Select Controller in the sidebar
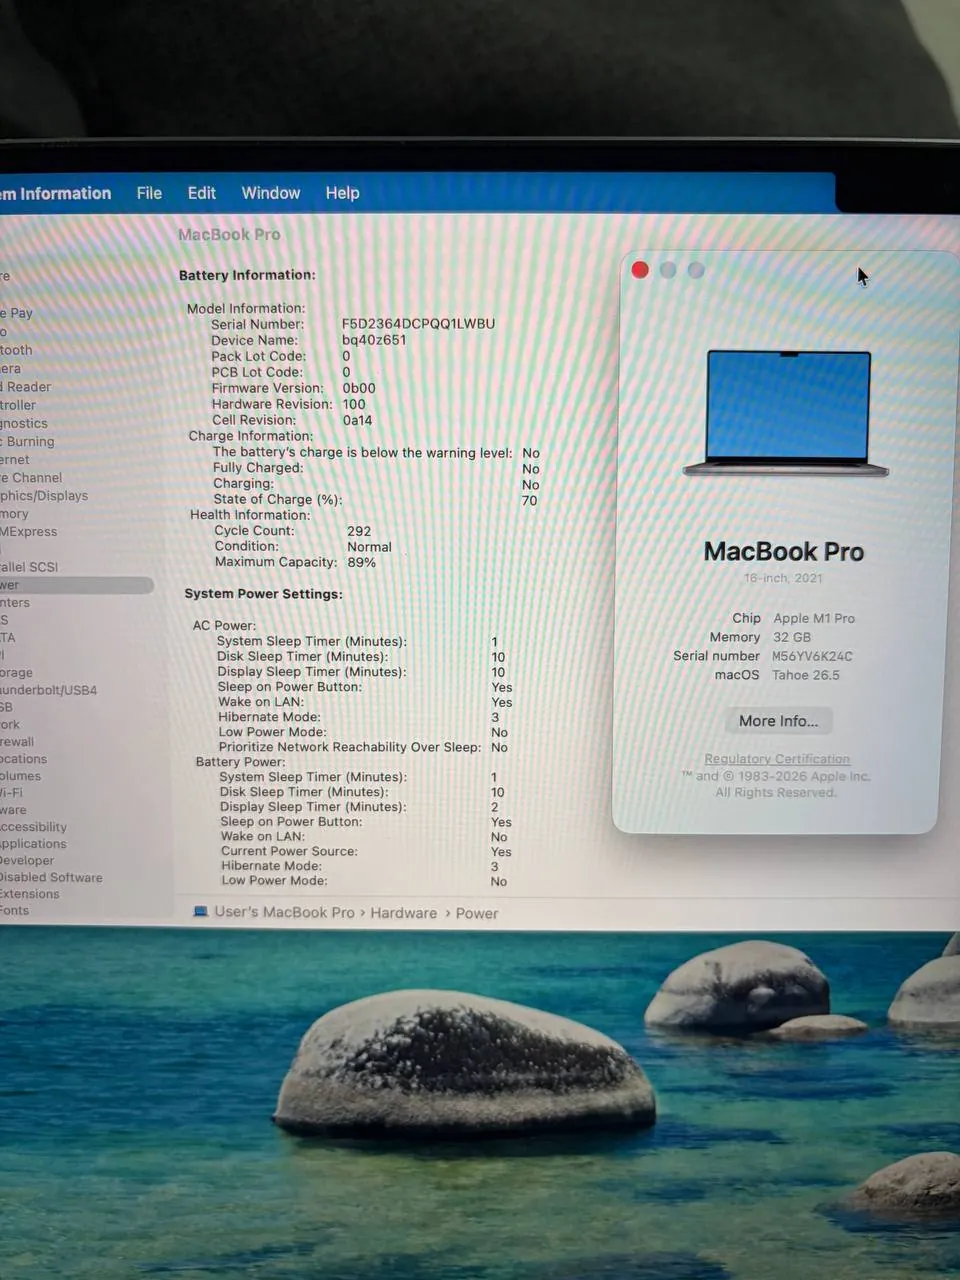This screenshot has width=960, height=1280. (x=18, y=405)
